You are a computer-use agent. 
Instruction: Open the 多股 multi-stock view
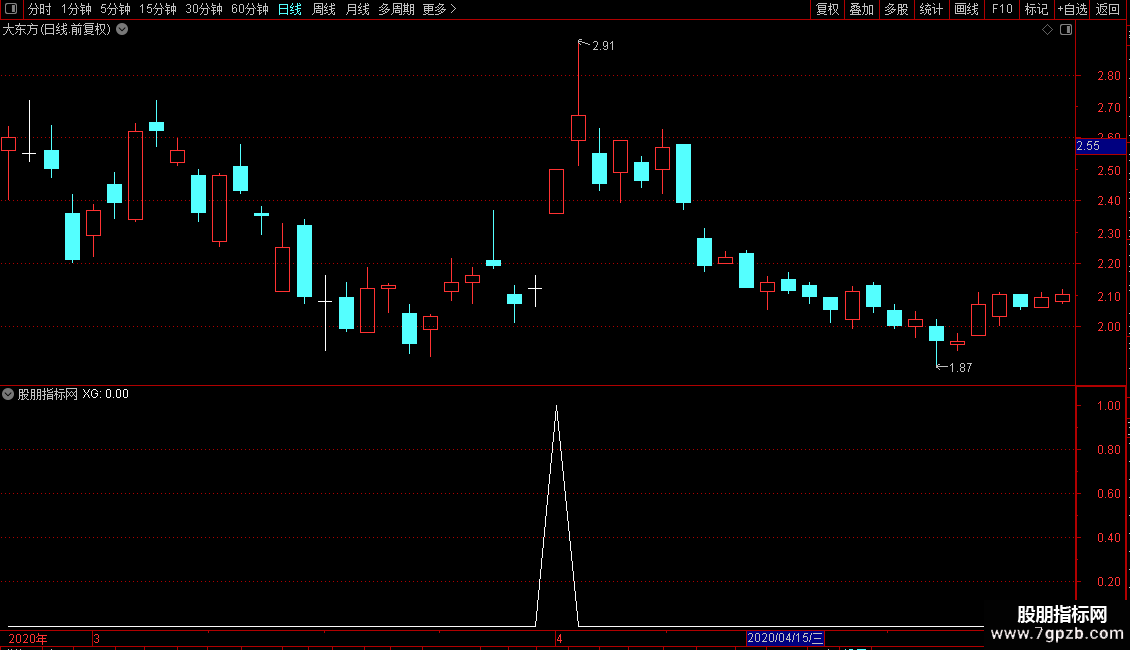pyautogui.click(x=896, y=9)
